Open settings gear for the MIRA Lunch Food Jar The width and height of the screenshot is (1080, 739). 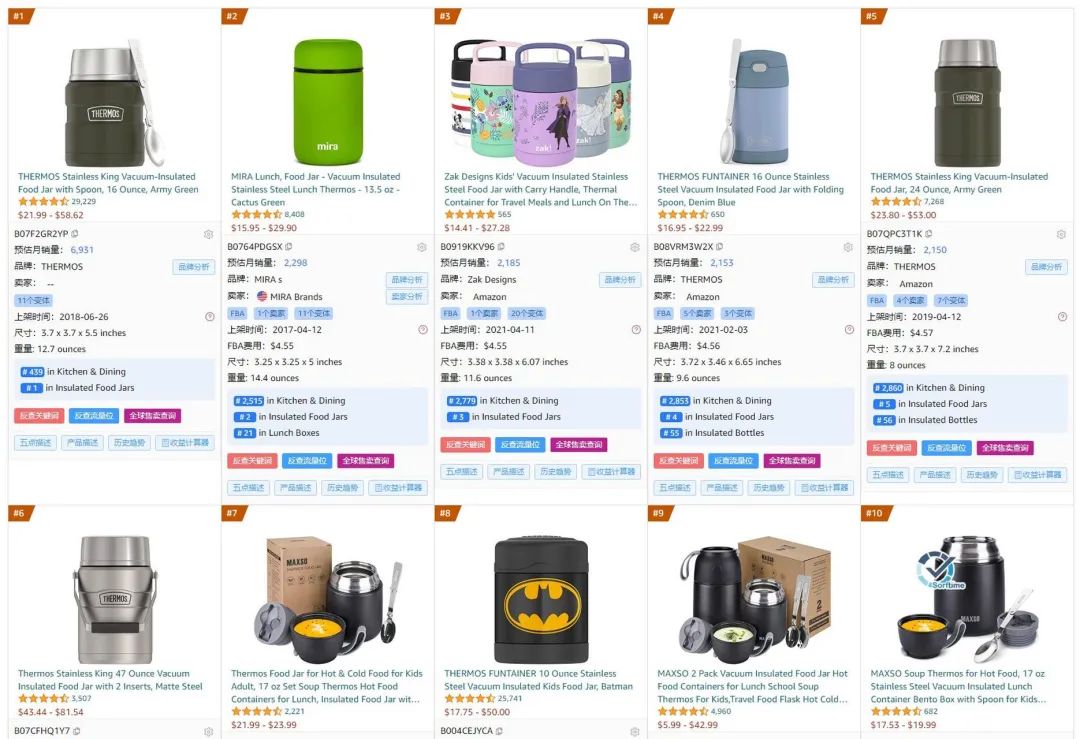422,247
